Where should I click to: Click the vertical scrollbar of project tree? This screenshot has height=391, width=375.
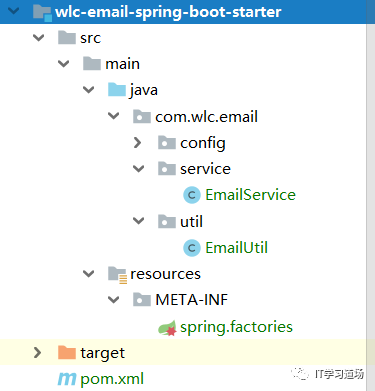(x=370, y=195)
